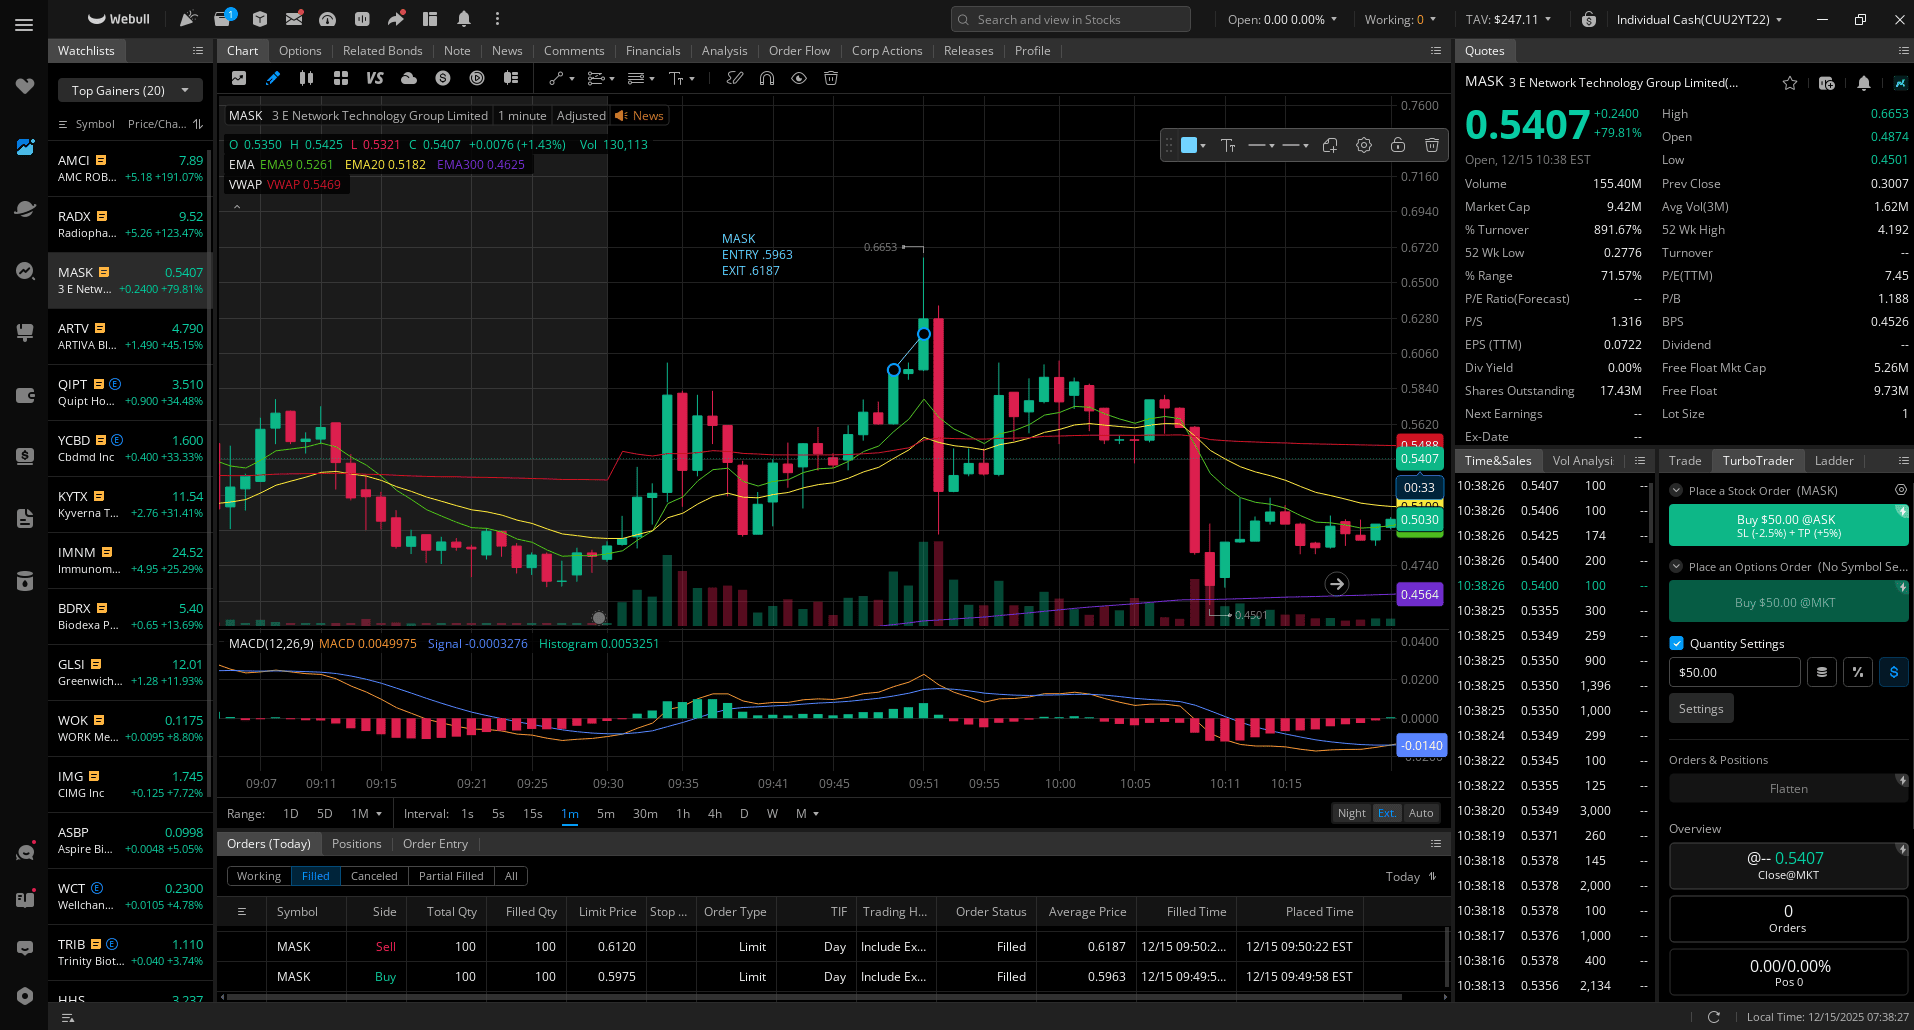The width and height of the screenshot is (1914, 1030).
Task: Toggle drawings visibility eye icon
Action: pos(799,78)
